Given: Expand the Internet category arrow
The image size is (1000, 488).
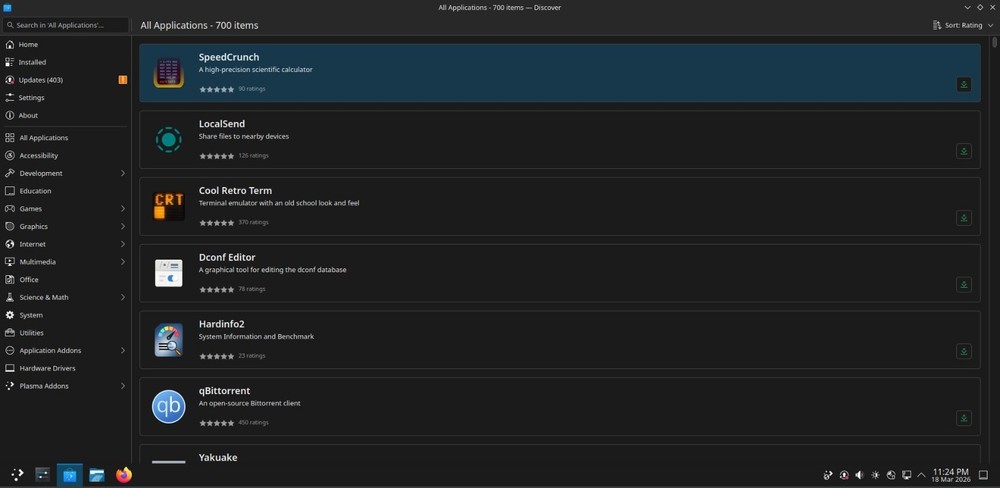Looking at the screenshot, I should point(122,244).
